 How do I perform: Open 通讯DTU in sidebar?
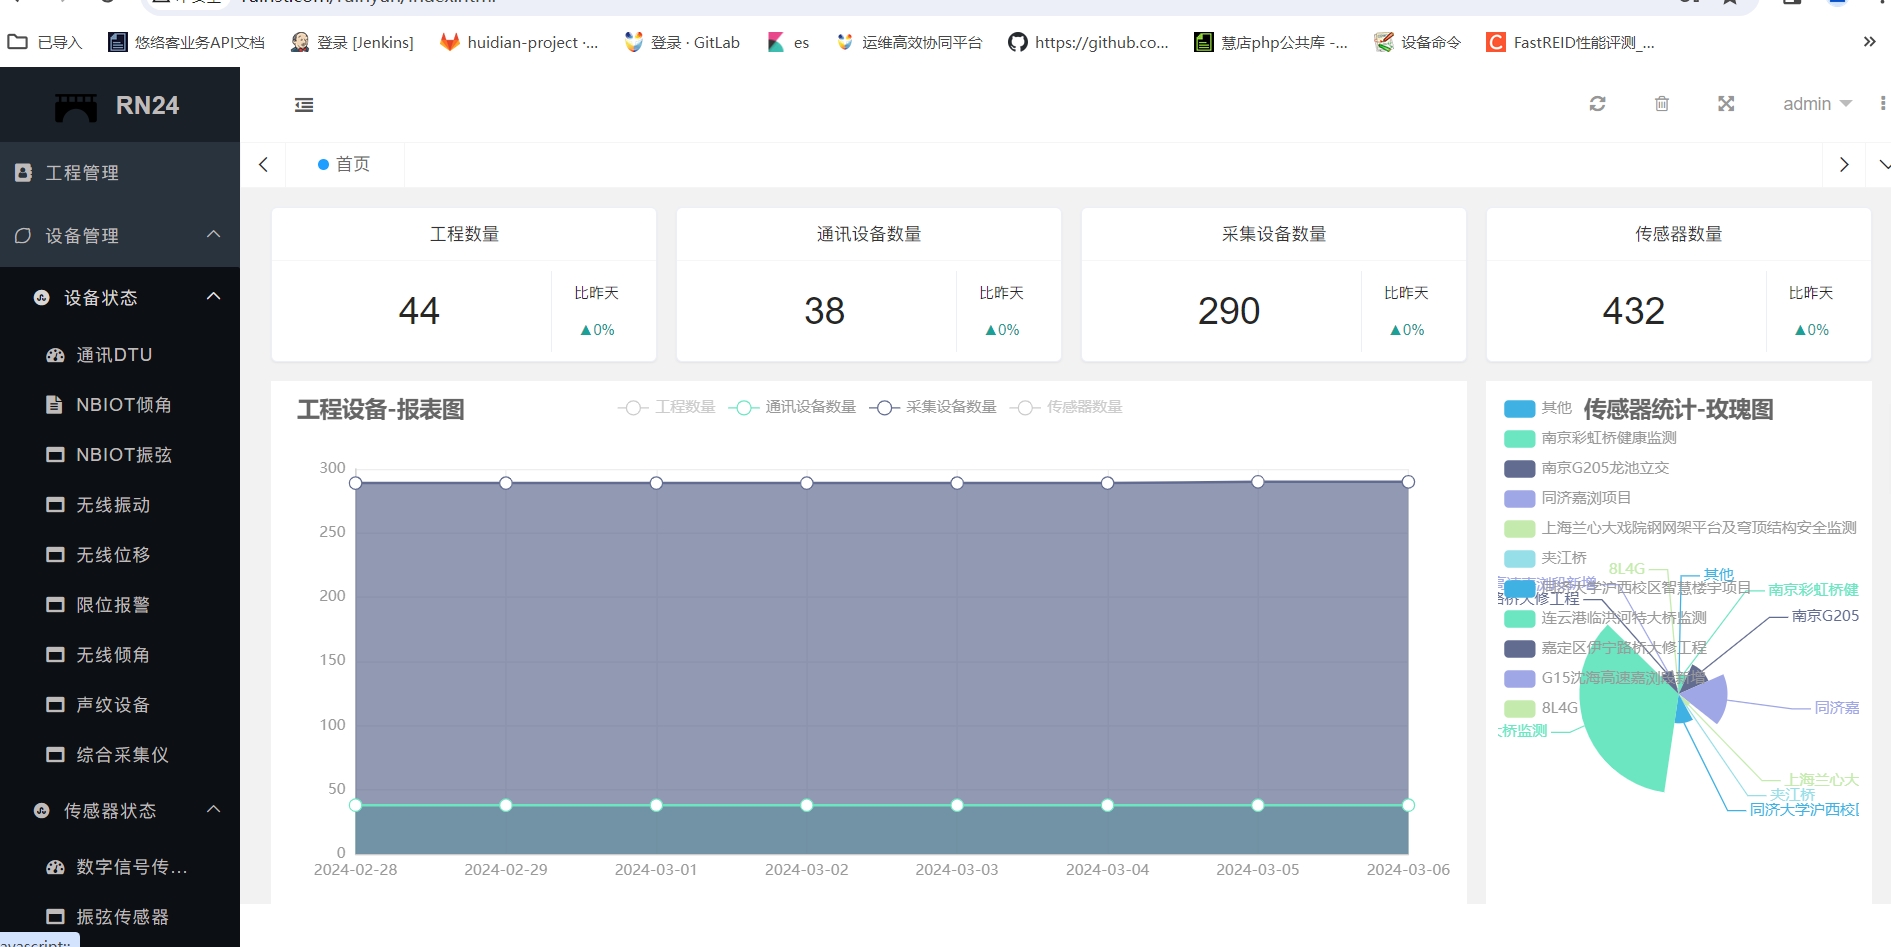[120, 355]
